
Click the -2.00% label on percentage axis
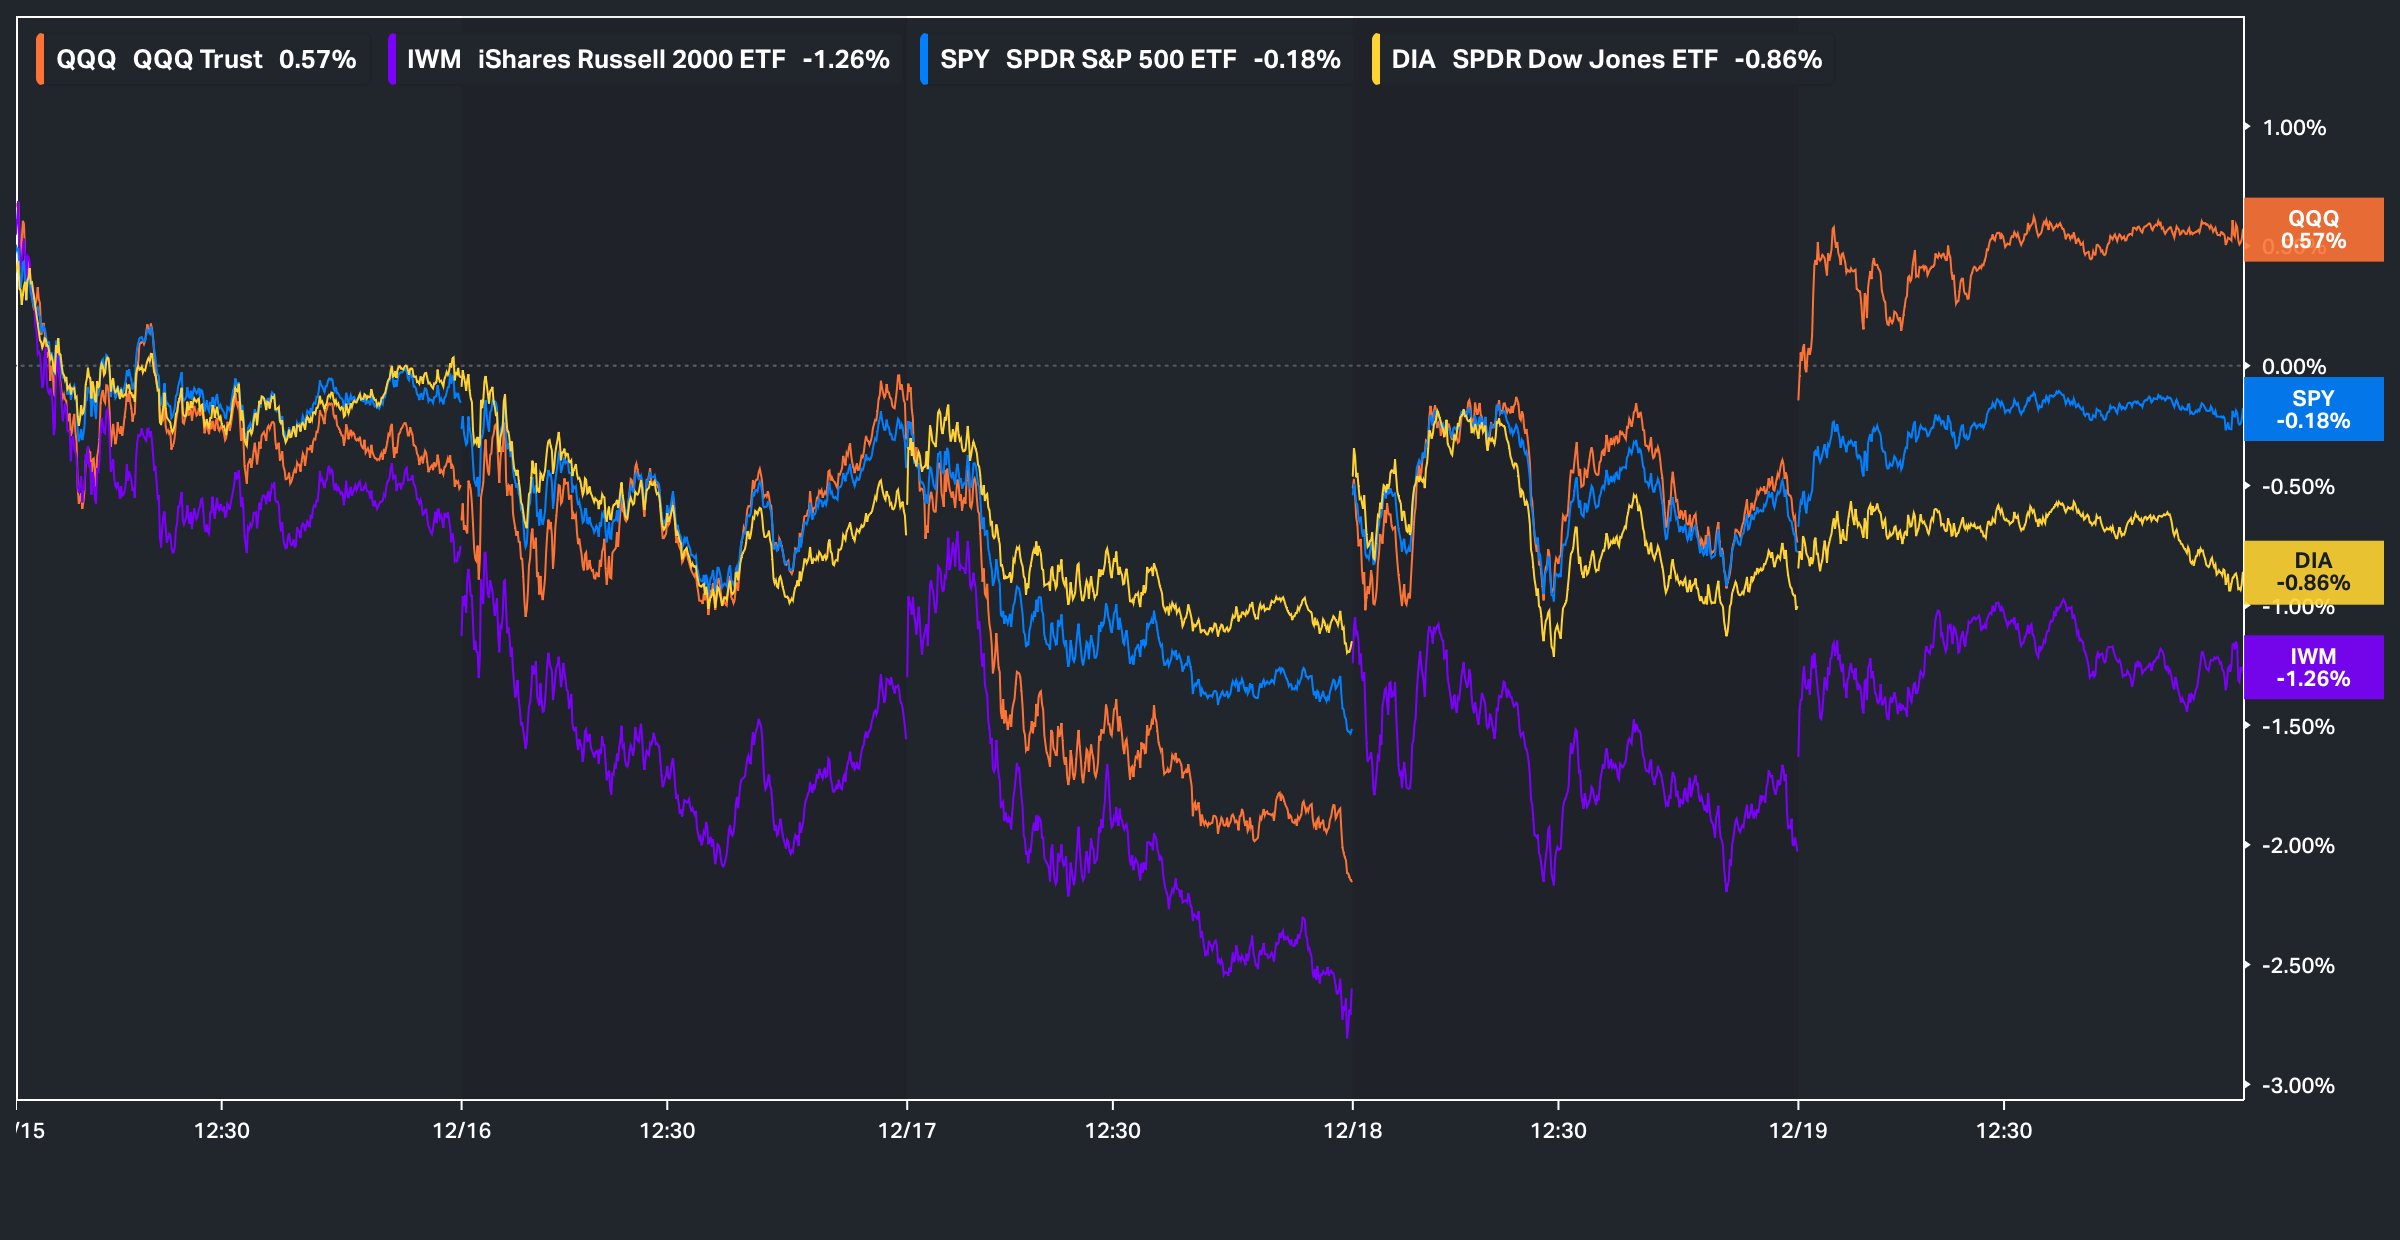pos(2298,846)
